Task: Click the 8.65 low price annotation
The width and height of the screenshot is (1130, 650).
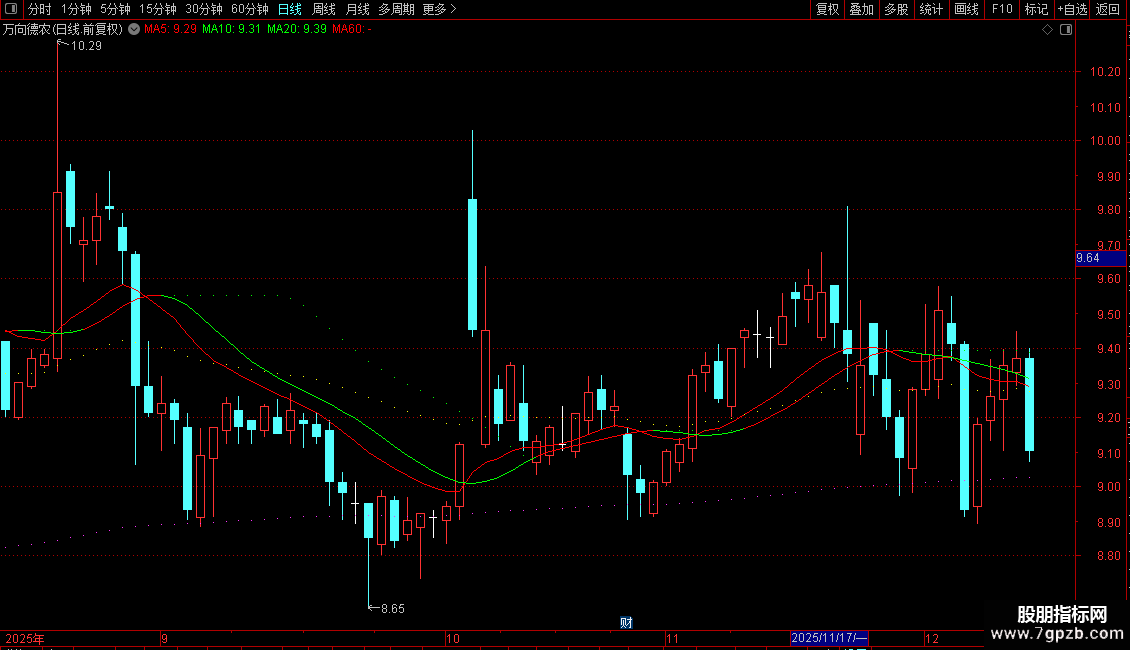Action: (x=393, y=609)
